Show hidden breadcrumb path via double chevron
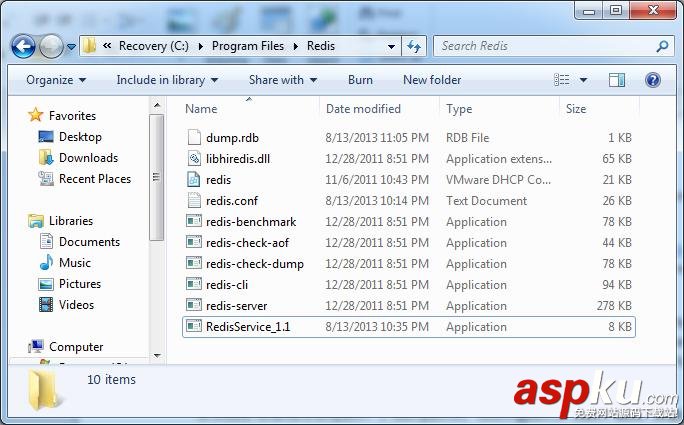 (x=107, y=46)
